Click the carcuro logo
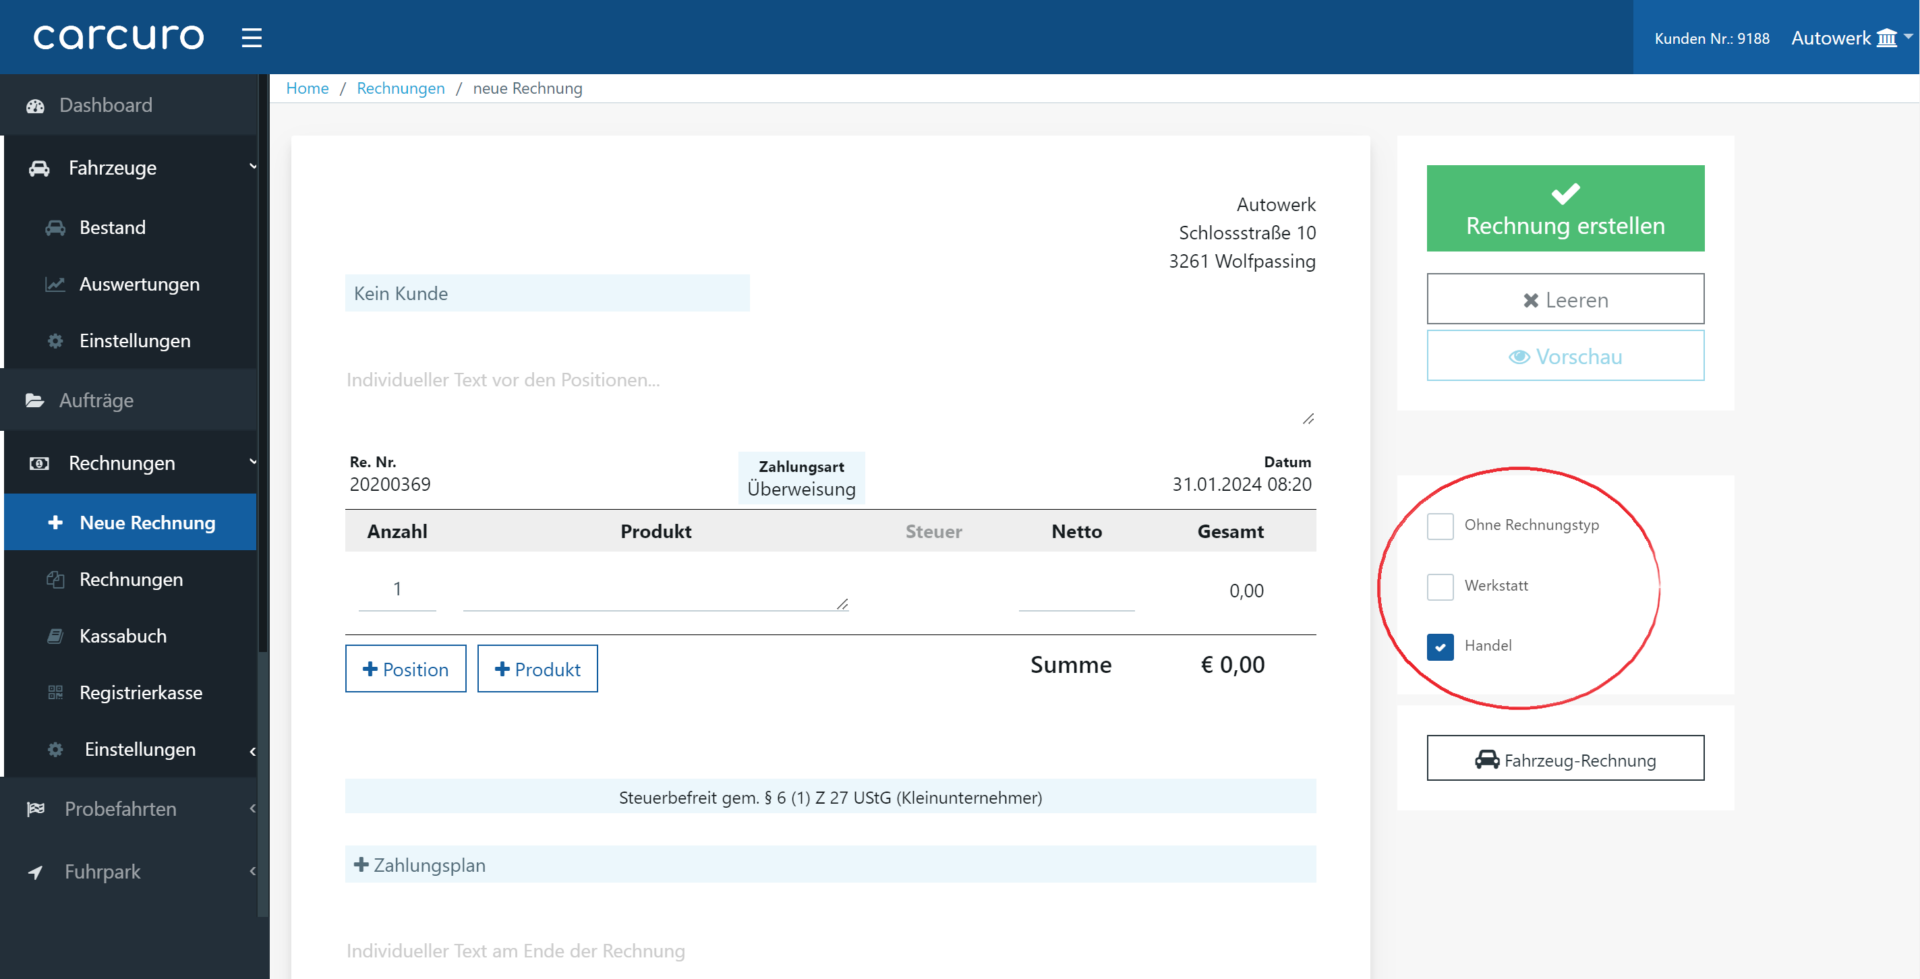The height and width of the screenshot is (979, 1920). coord(118,38)
